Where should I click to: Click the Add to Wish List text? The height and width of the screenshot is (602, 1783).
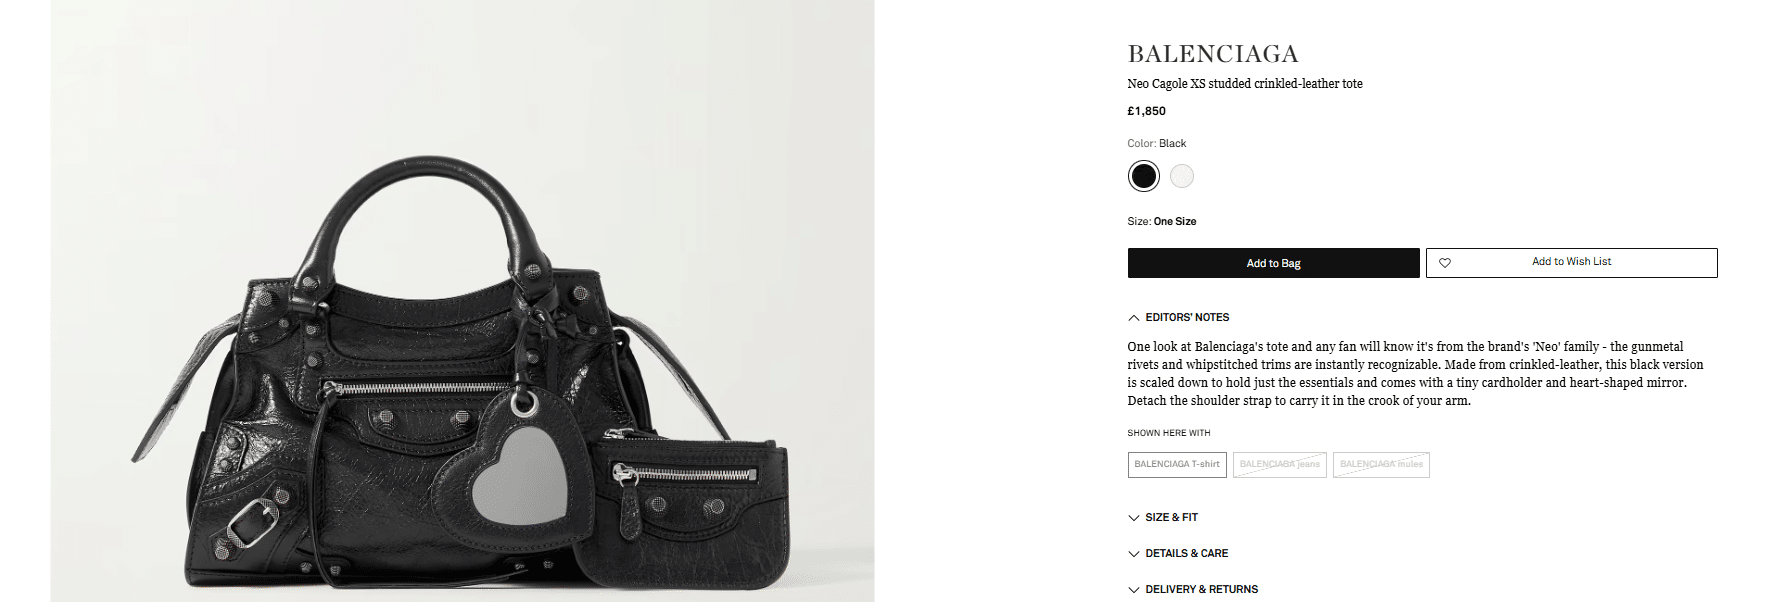(1571, 262)
